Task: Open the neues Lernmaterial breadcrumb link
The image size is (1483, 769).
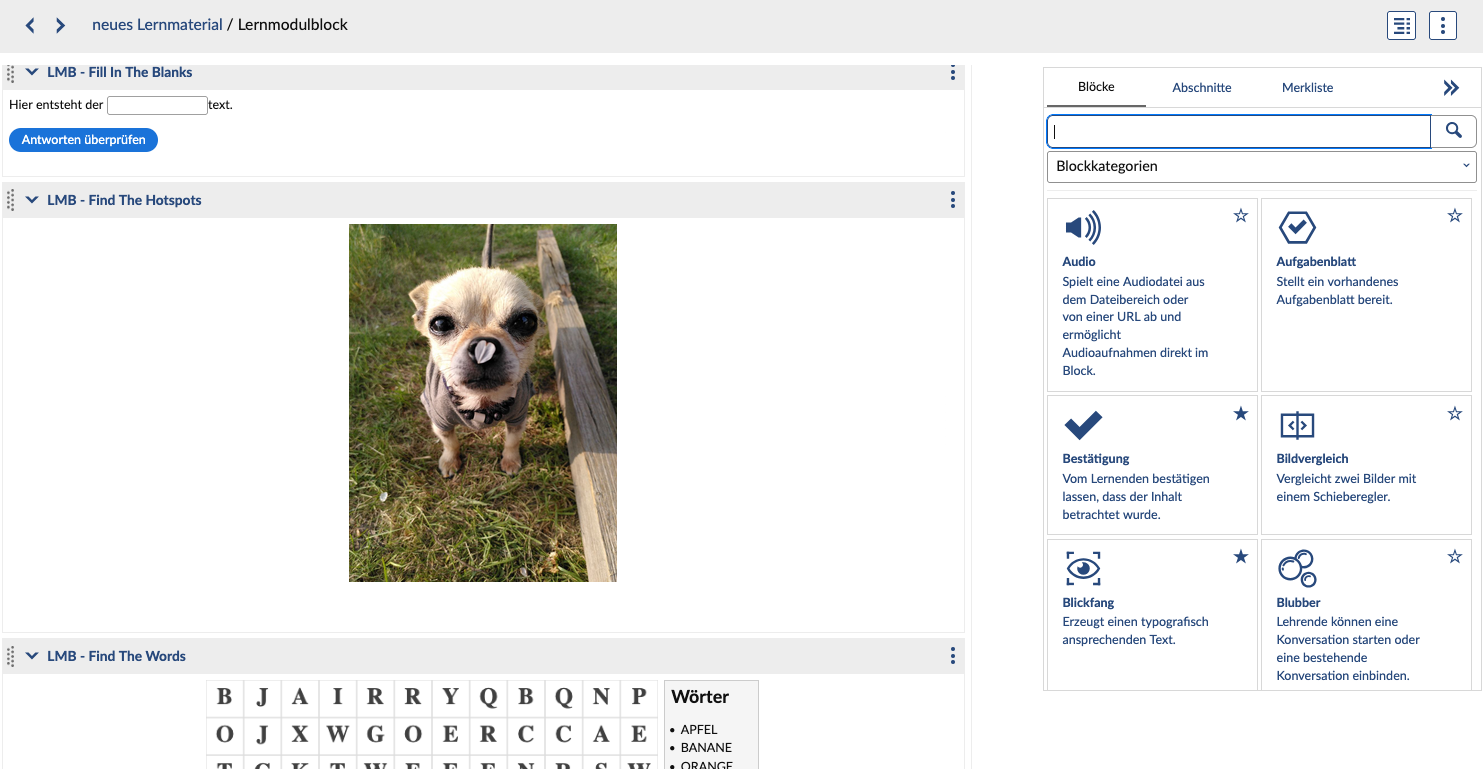Action: 157,25
